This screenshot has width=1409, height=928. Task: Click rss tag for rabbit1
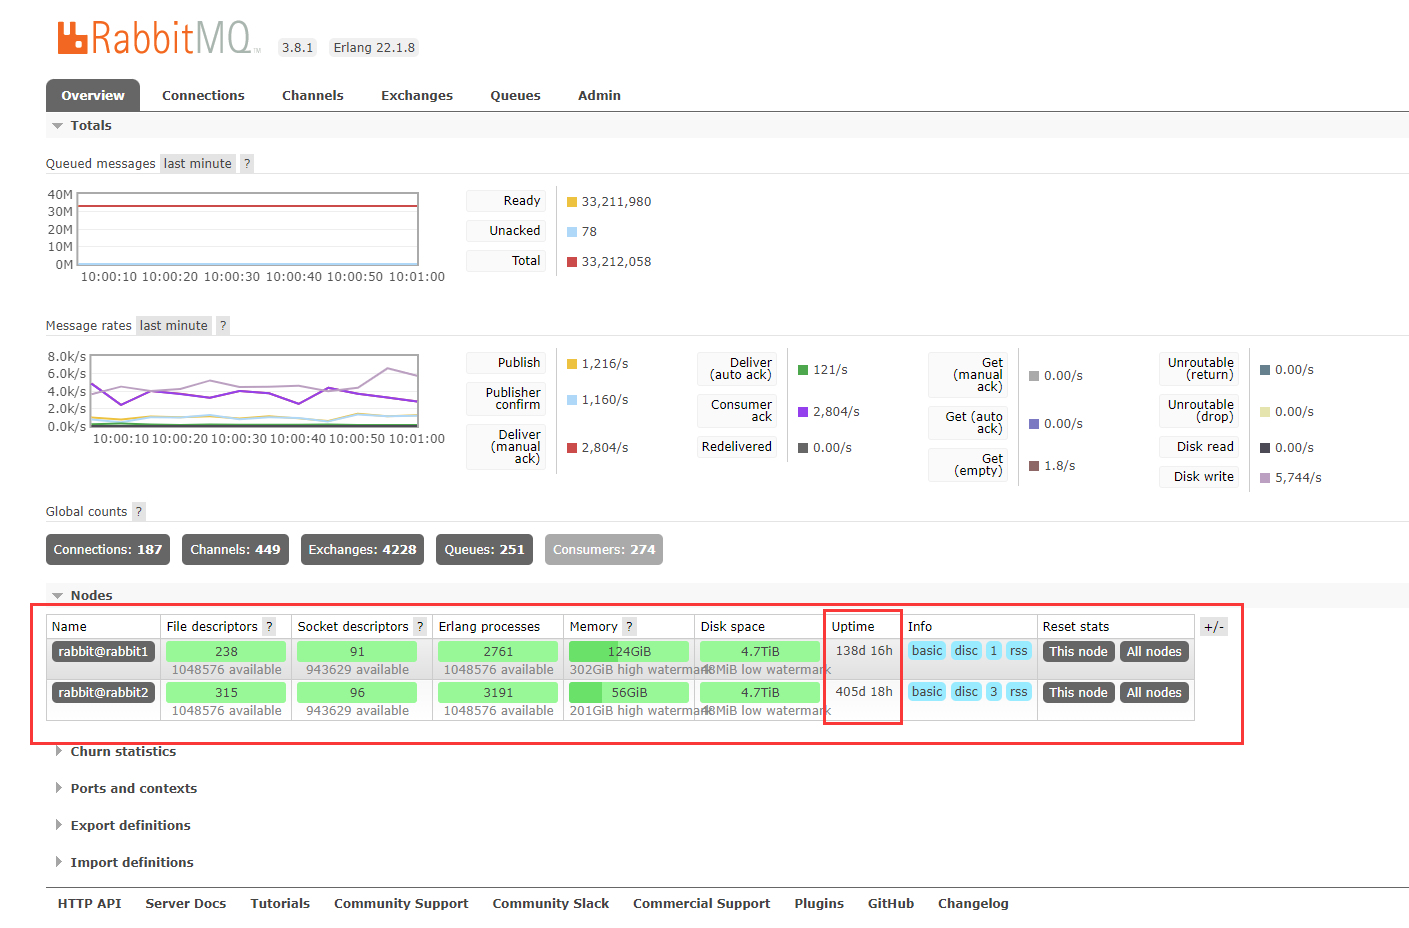point(1018,651)
